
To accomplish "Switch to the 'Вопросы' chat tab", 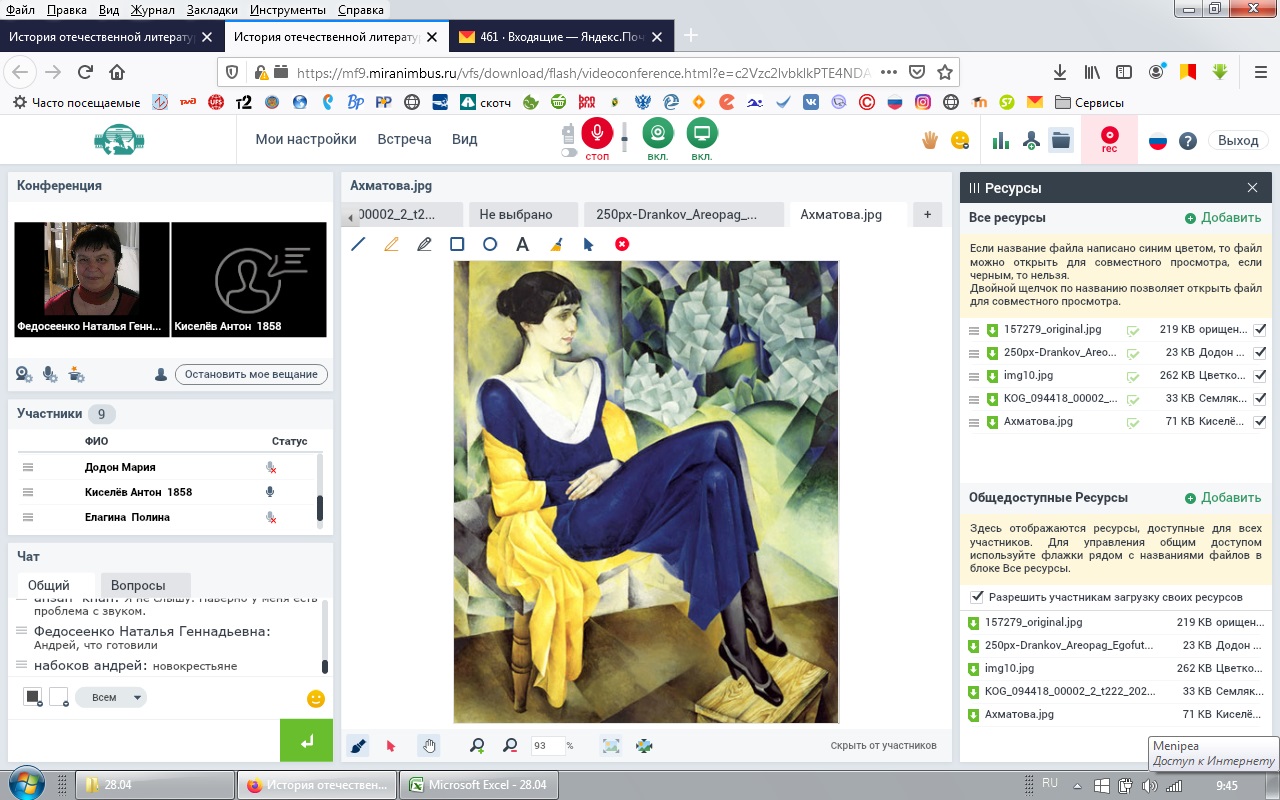I will tap(138, 585).
